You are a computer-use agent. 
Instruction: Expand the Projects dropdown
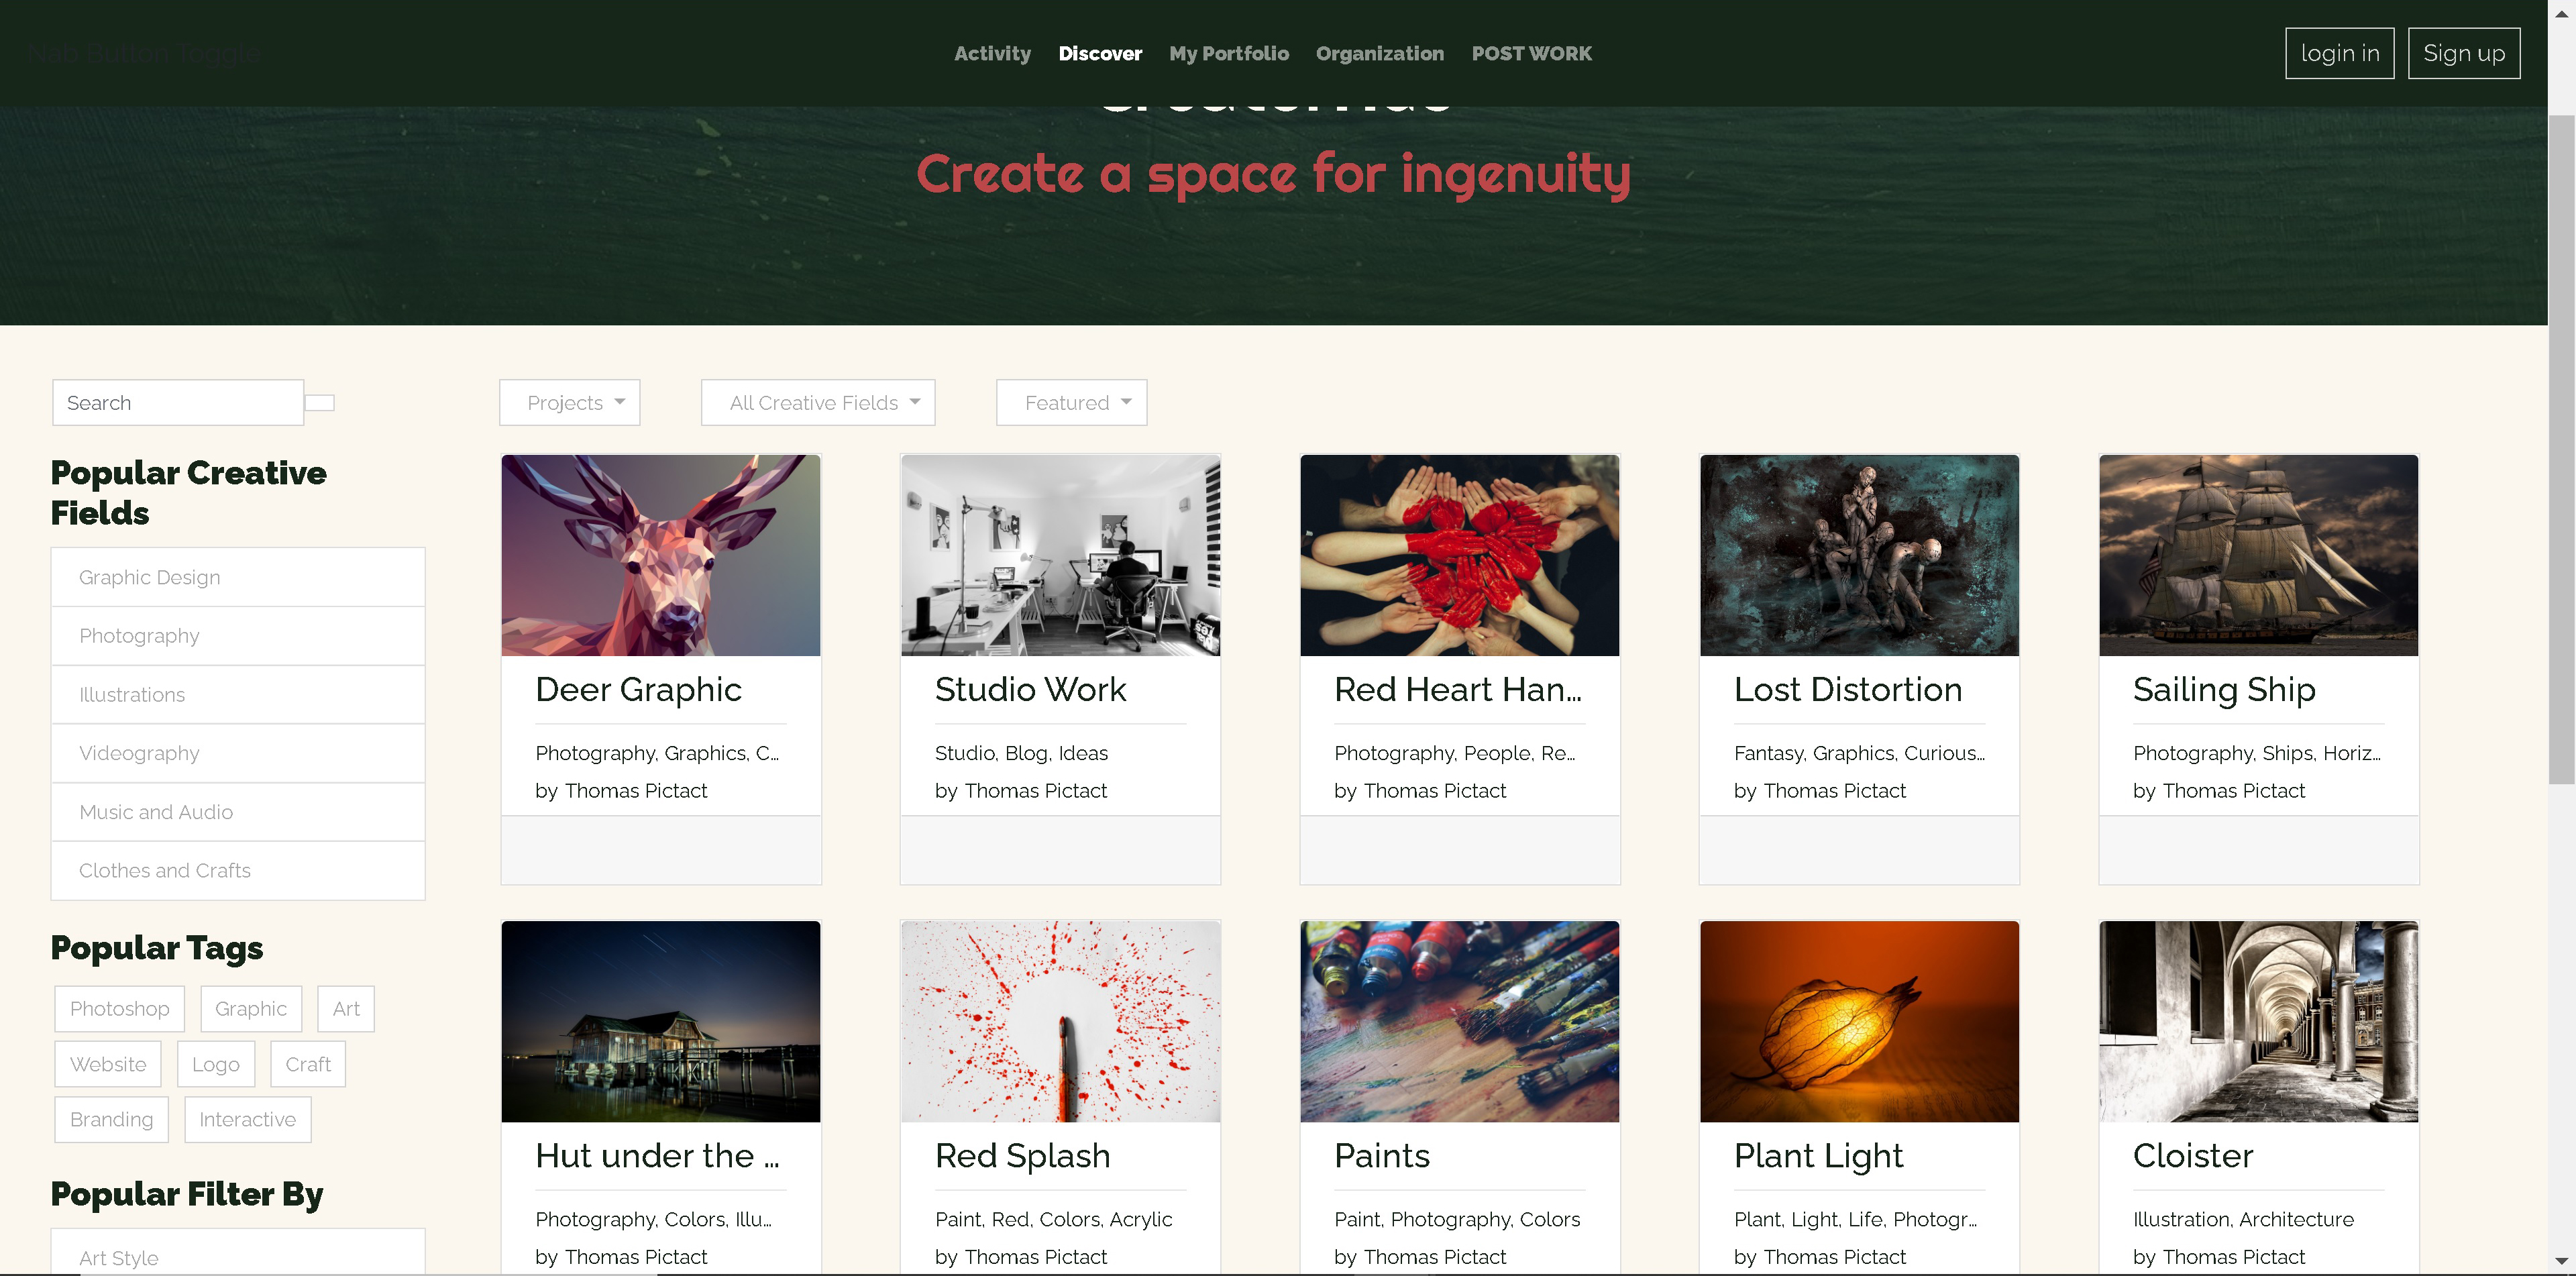[x=569, y=402]
